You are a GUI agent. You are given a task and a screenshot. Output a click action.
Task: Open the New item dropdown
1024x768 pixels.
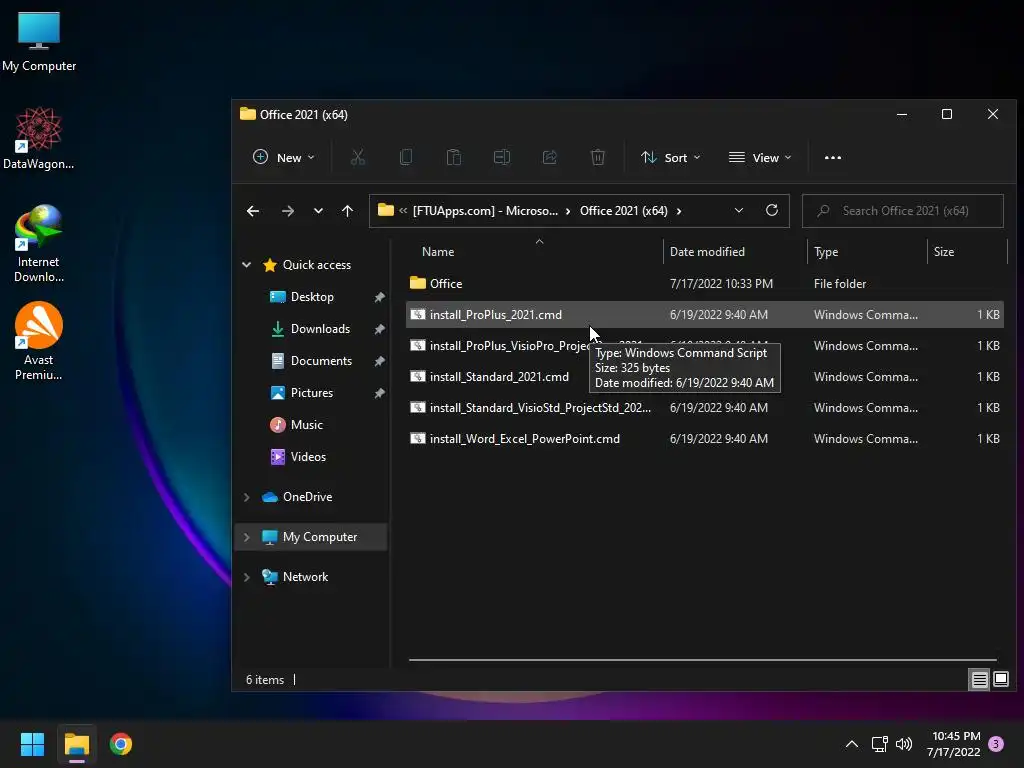(x=283, y=157)
